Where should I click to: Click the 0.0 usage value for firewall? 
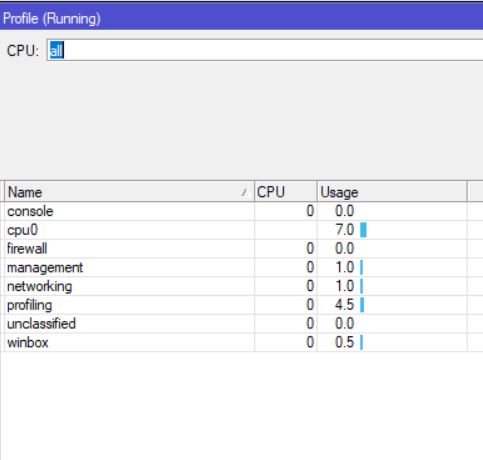(345, 249)
